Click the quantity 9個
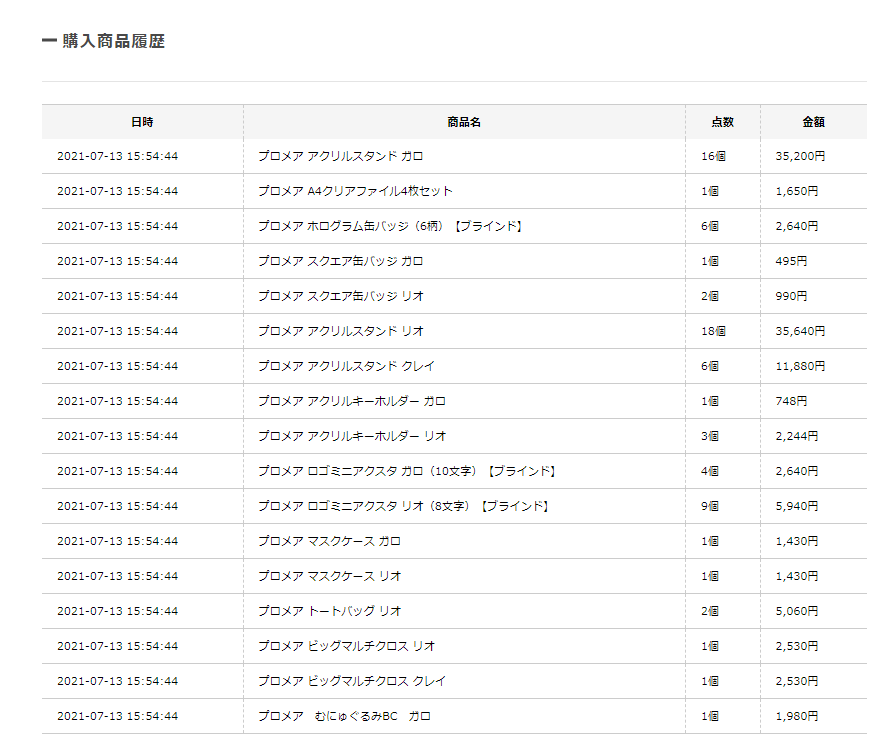 click(x=710, y=506)
